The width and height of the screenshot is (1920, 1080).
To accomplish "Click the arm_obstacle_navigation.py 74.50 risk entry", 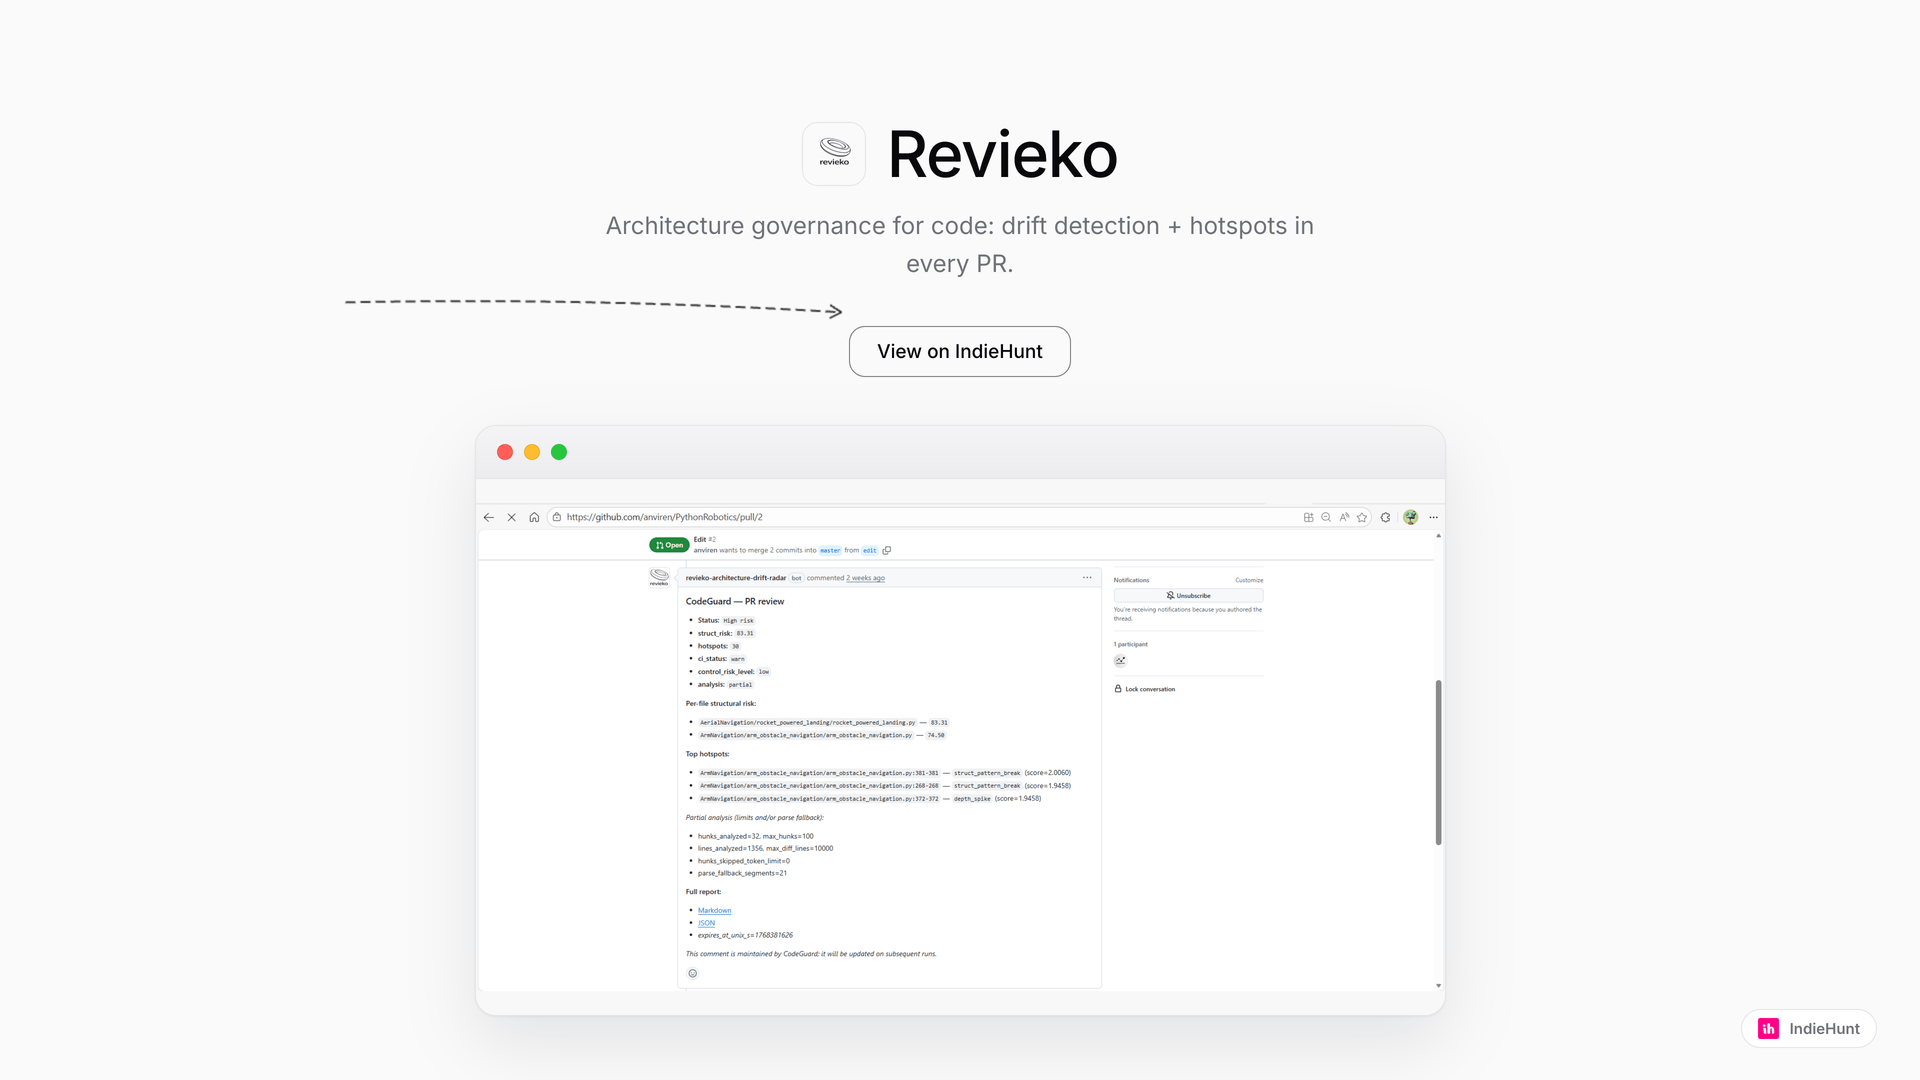I will [x=822, y=735].
